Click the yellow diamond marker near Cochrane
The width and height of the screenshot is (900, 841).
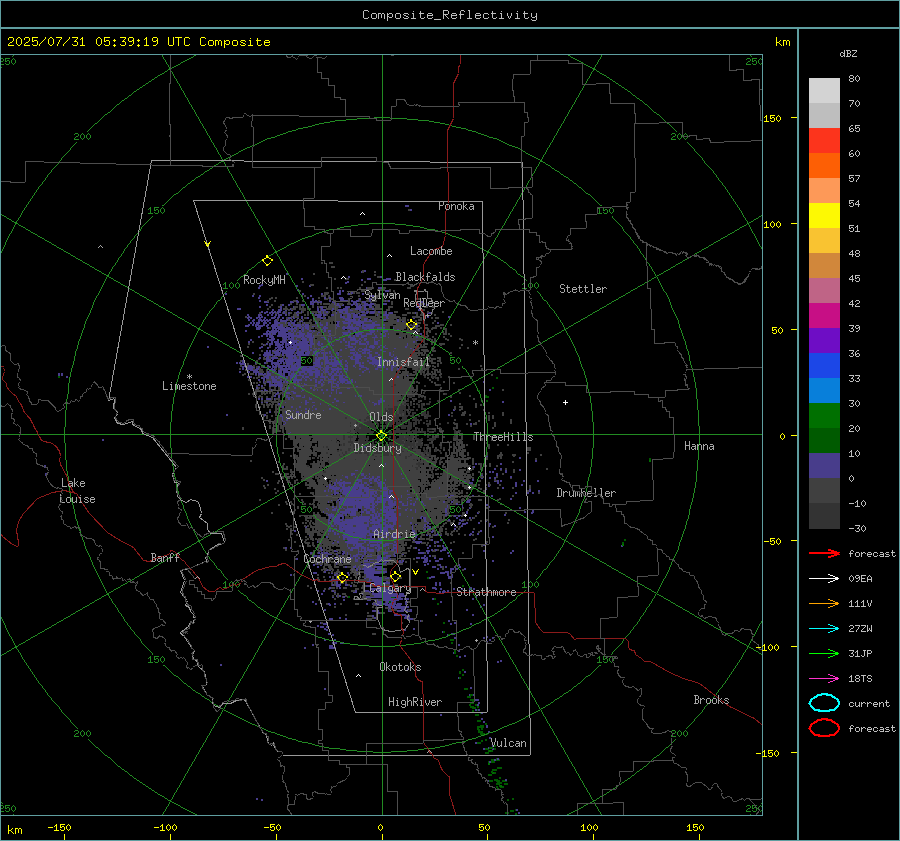[343, 578]
